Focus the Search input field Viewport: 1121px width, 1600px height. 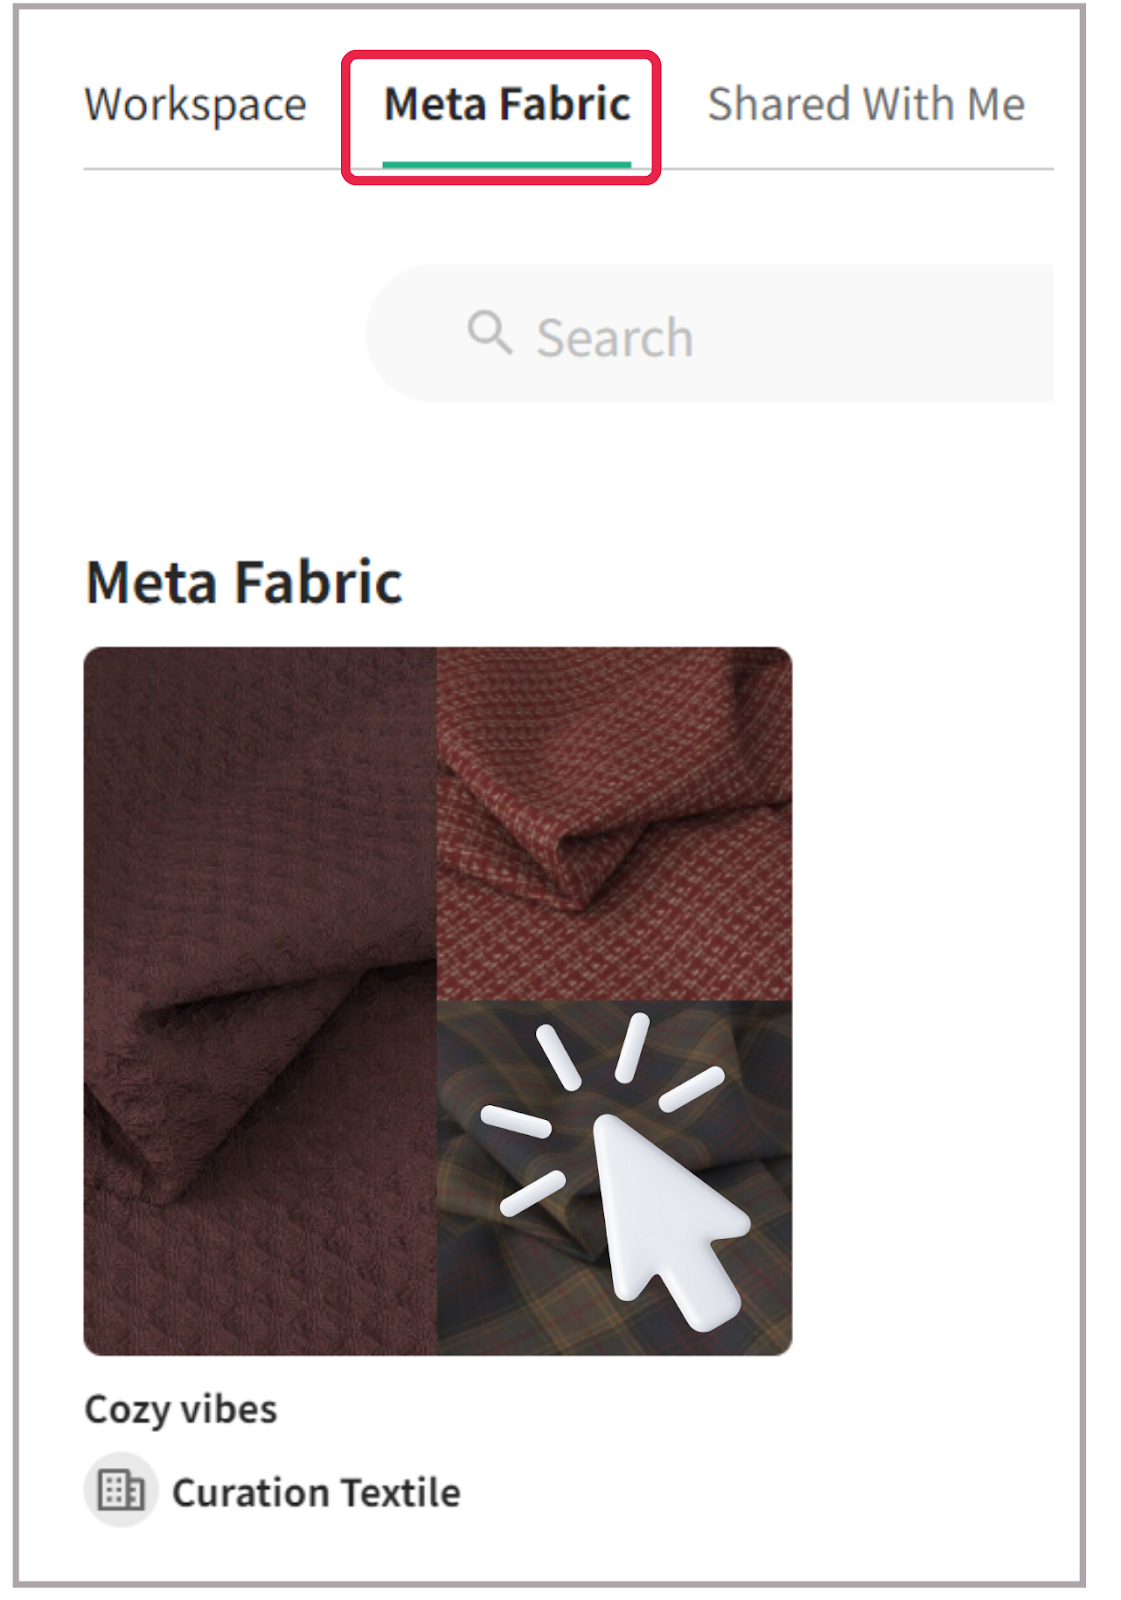pos(710,333)
